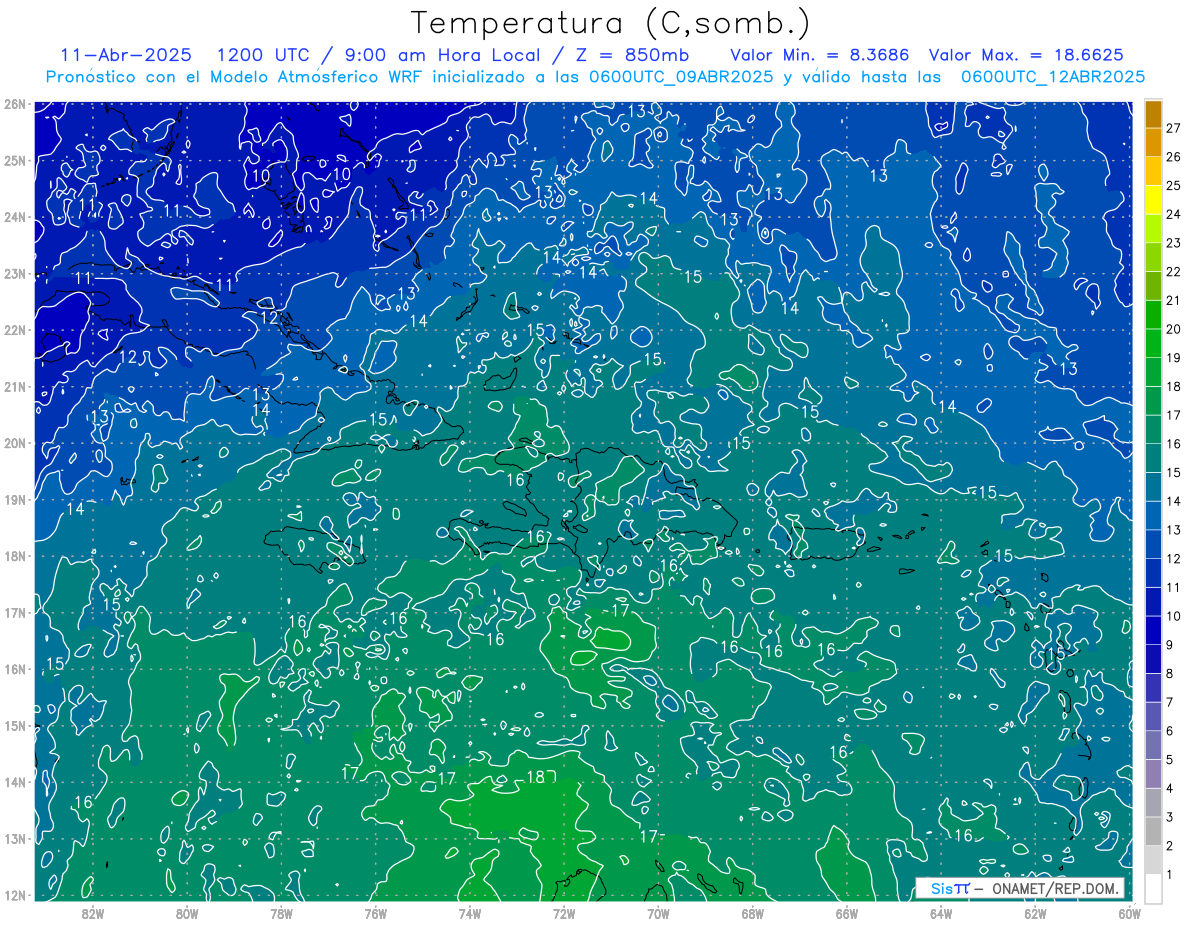Click the '19N' latitude label

pos(14,500)
